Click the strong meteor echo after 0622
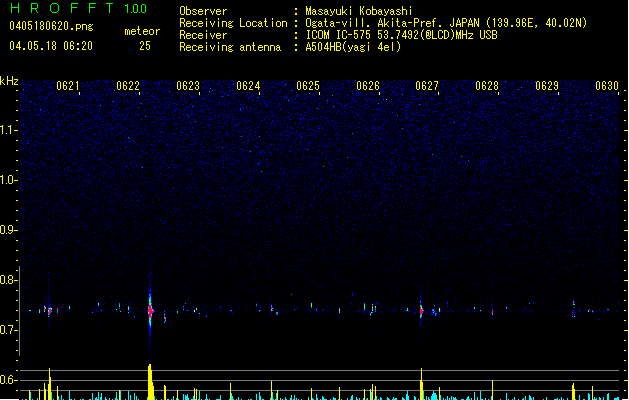Image resolution: width=629 pixels, height=400 pixels. click(150, 310)
